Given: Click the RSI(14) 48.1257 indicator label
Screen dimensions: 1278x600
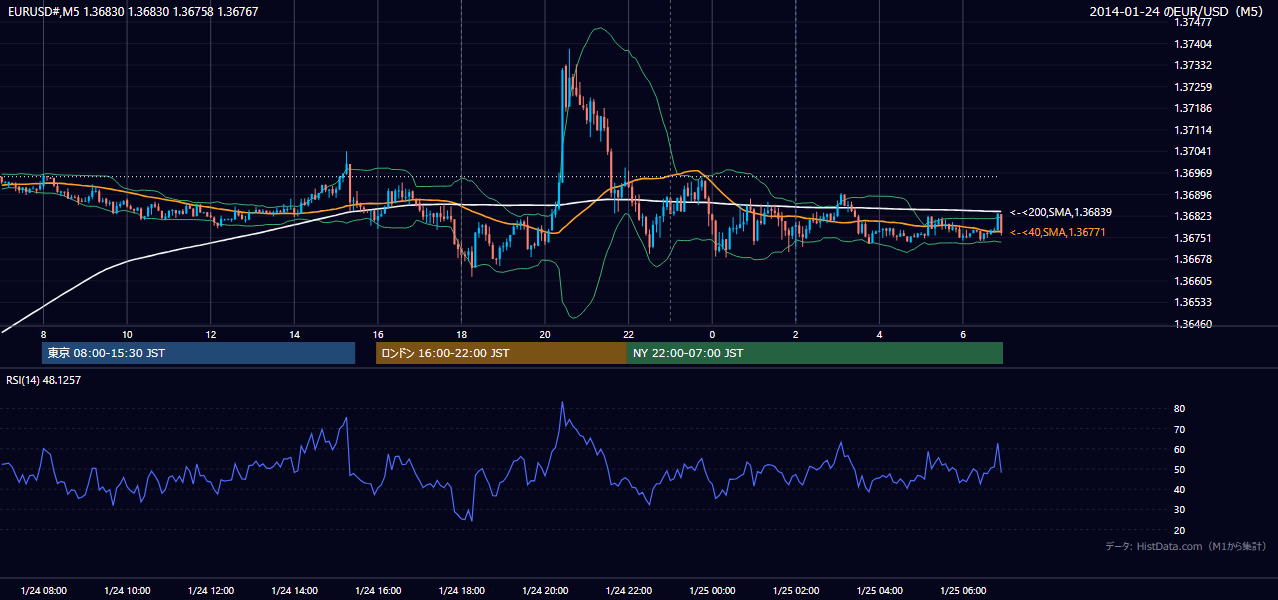Looking at the screenshot, I should [44, 380].
